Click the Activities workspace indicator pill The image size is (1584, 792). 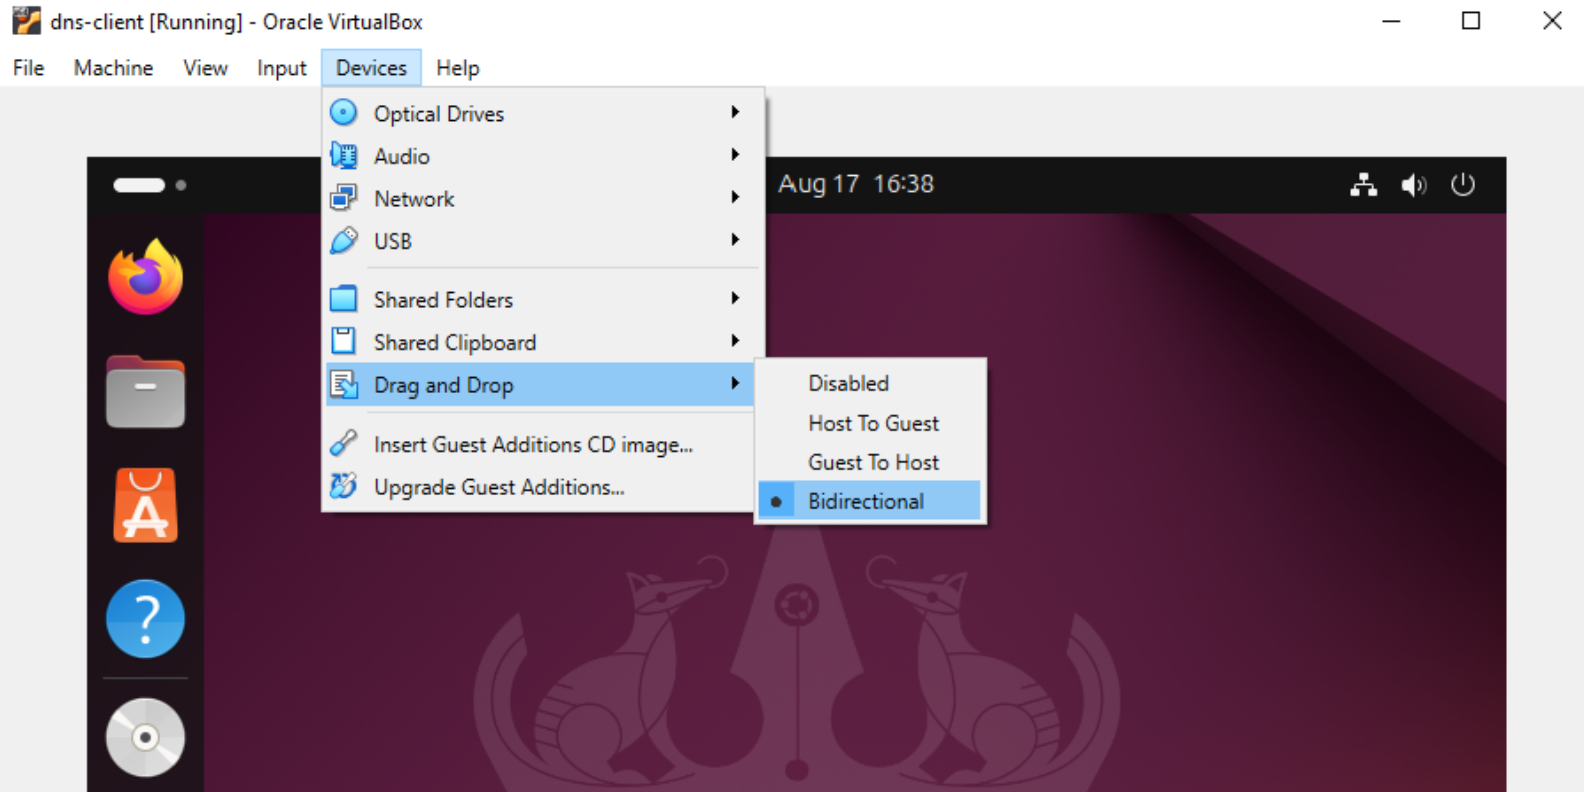pyautogui.click(x=139, y=185)
